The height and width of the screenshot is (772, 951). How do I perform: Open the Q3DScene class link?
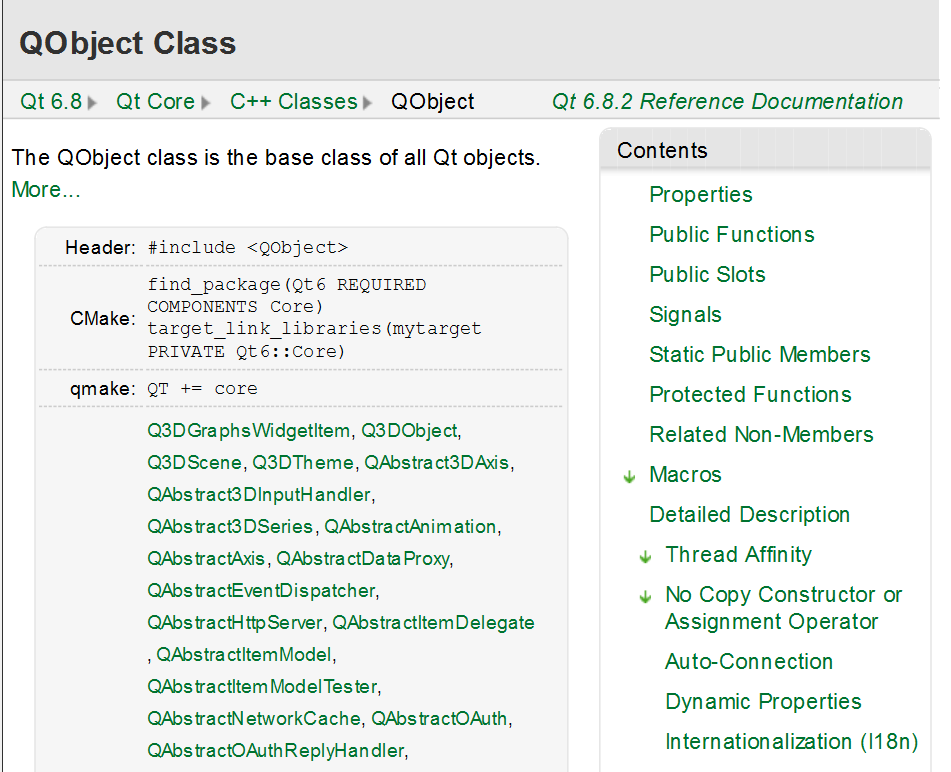[194, 463]
